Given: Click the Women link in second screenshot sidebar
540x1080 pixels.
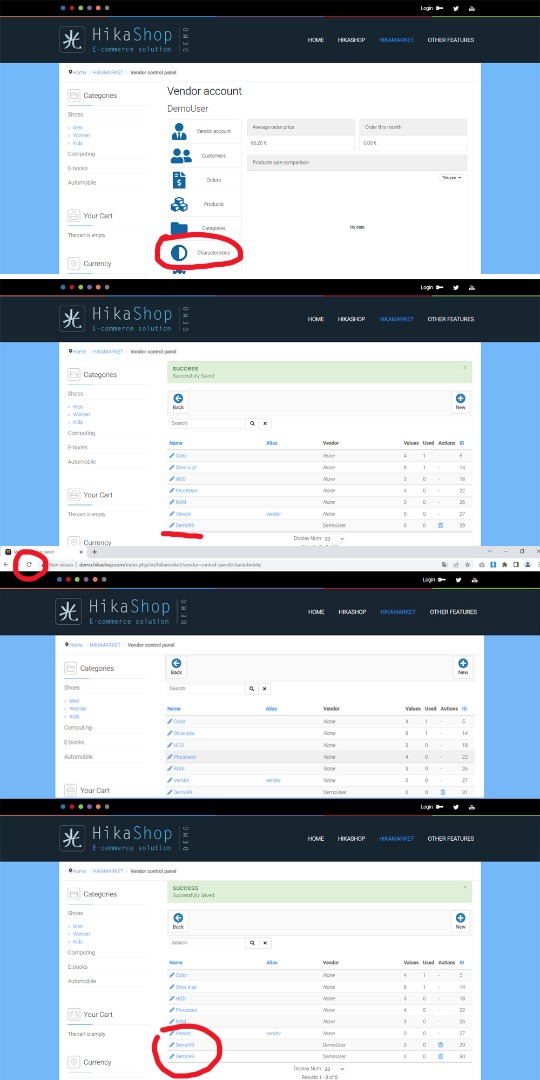Looking at the screenshot, I should 81,415.
